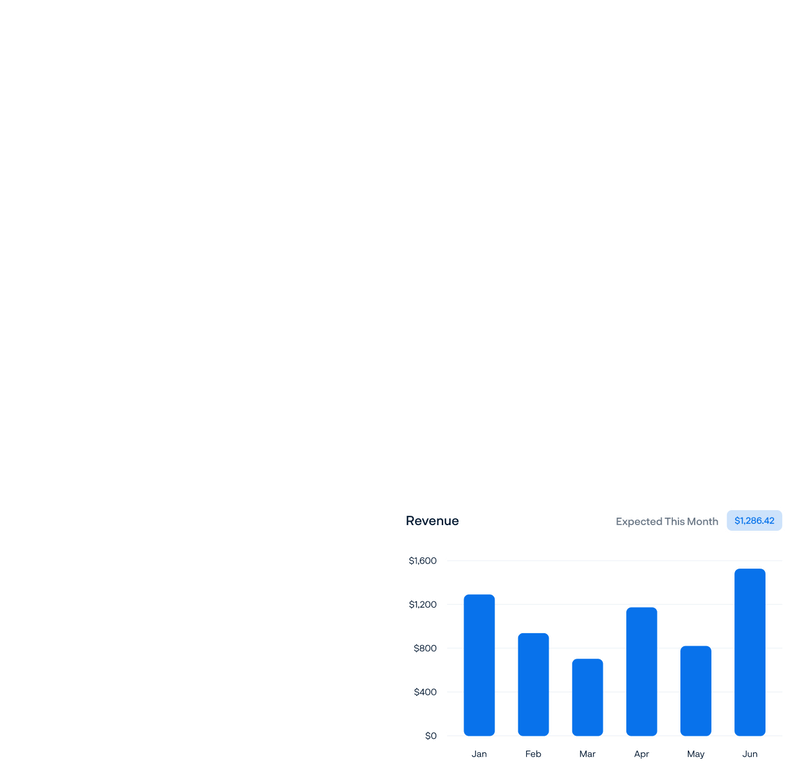This screenshot has width=800, height=778.
Task: Select the March revenue bar
Action: [x=587, y=697]
